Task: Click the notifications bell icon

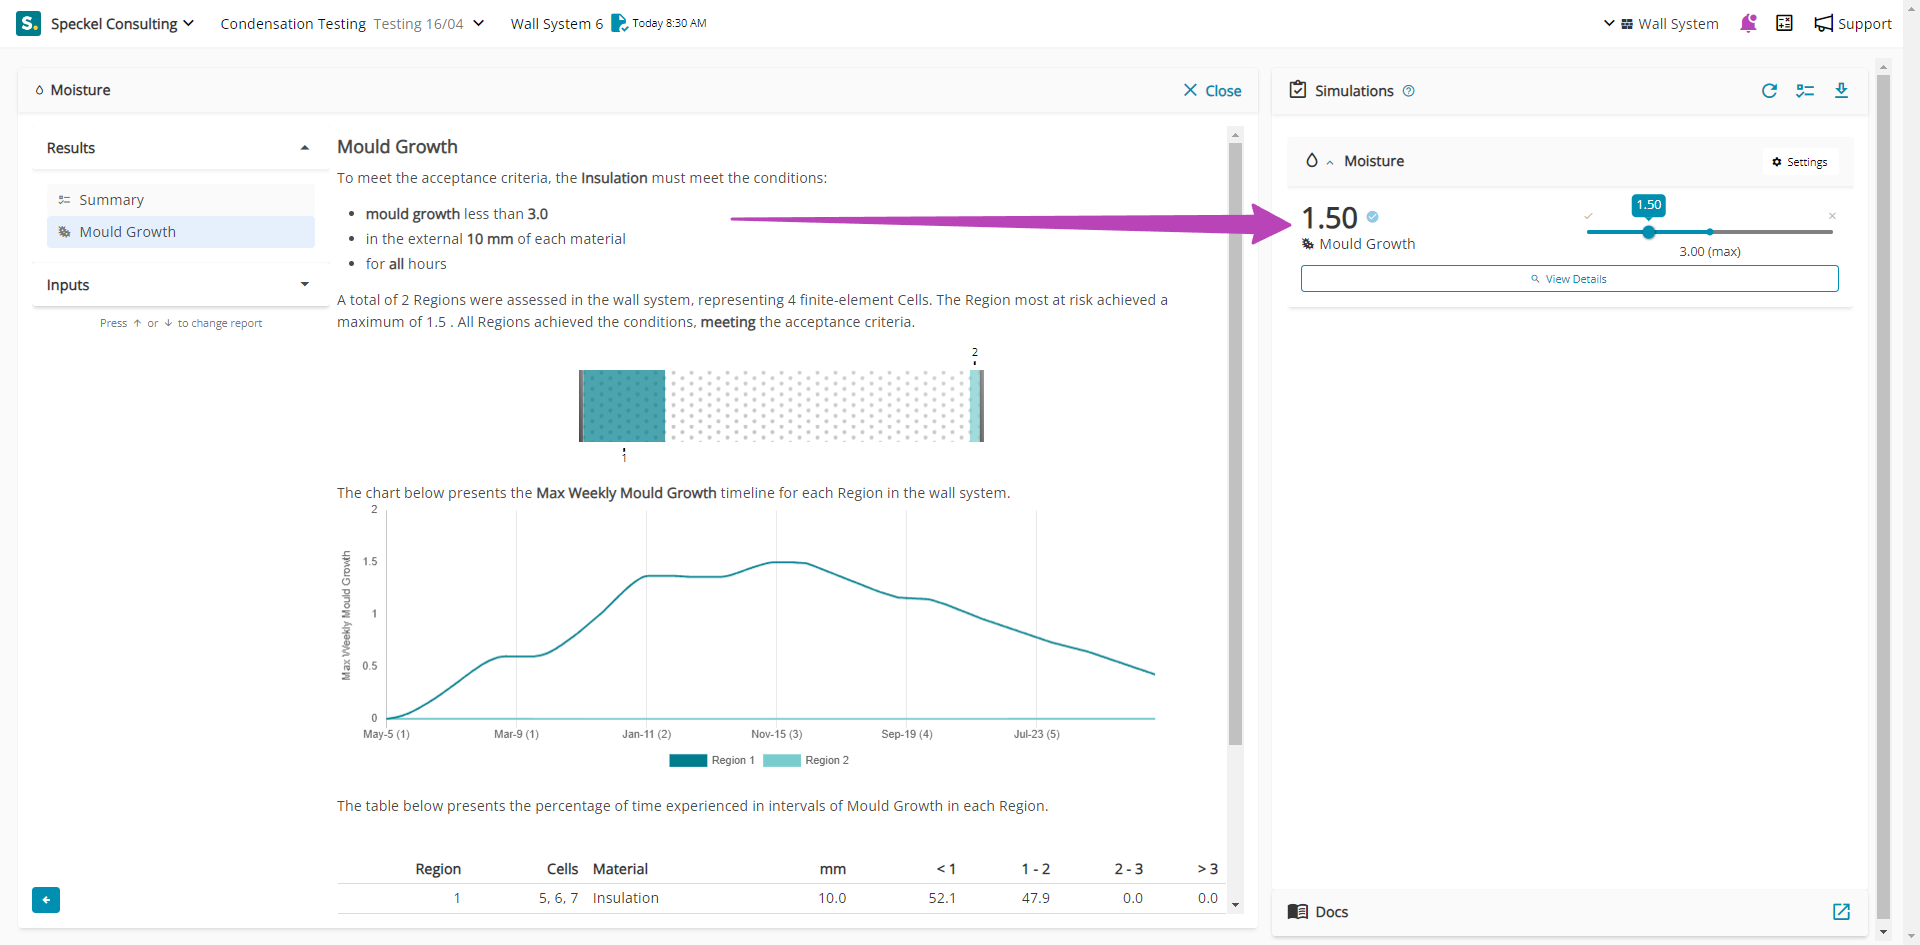Action: click(x=1748, y=23)
